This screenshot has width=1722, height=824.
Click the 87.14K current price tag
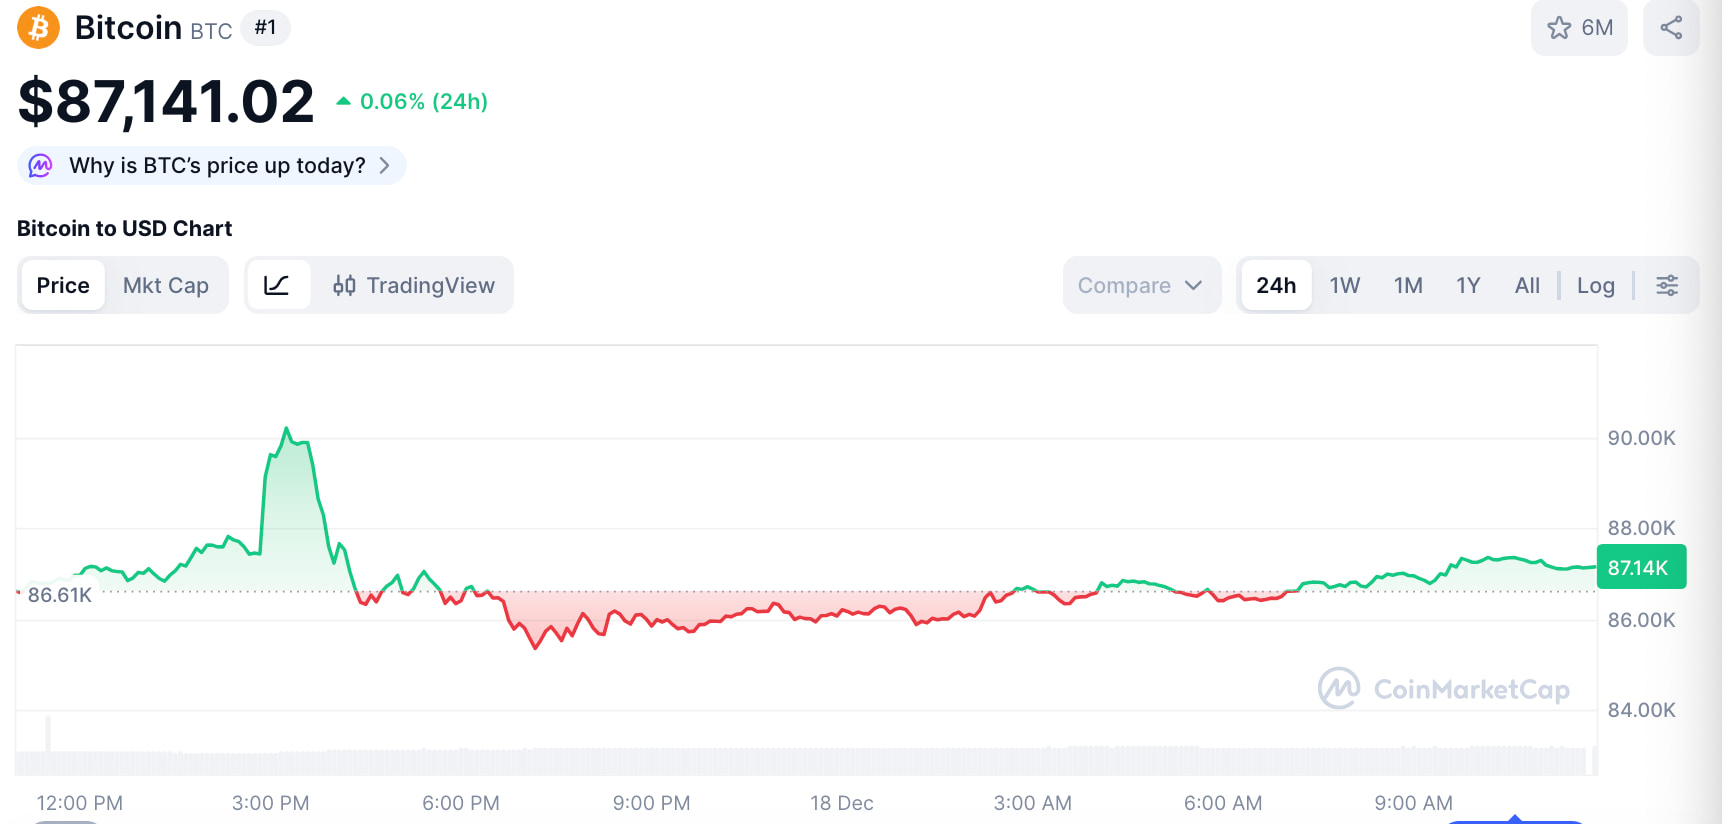[x=1641, y=567]
